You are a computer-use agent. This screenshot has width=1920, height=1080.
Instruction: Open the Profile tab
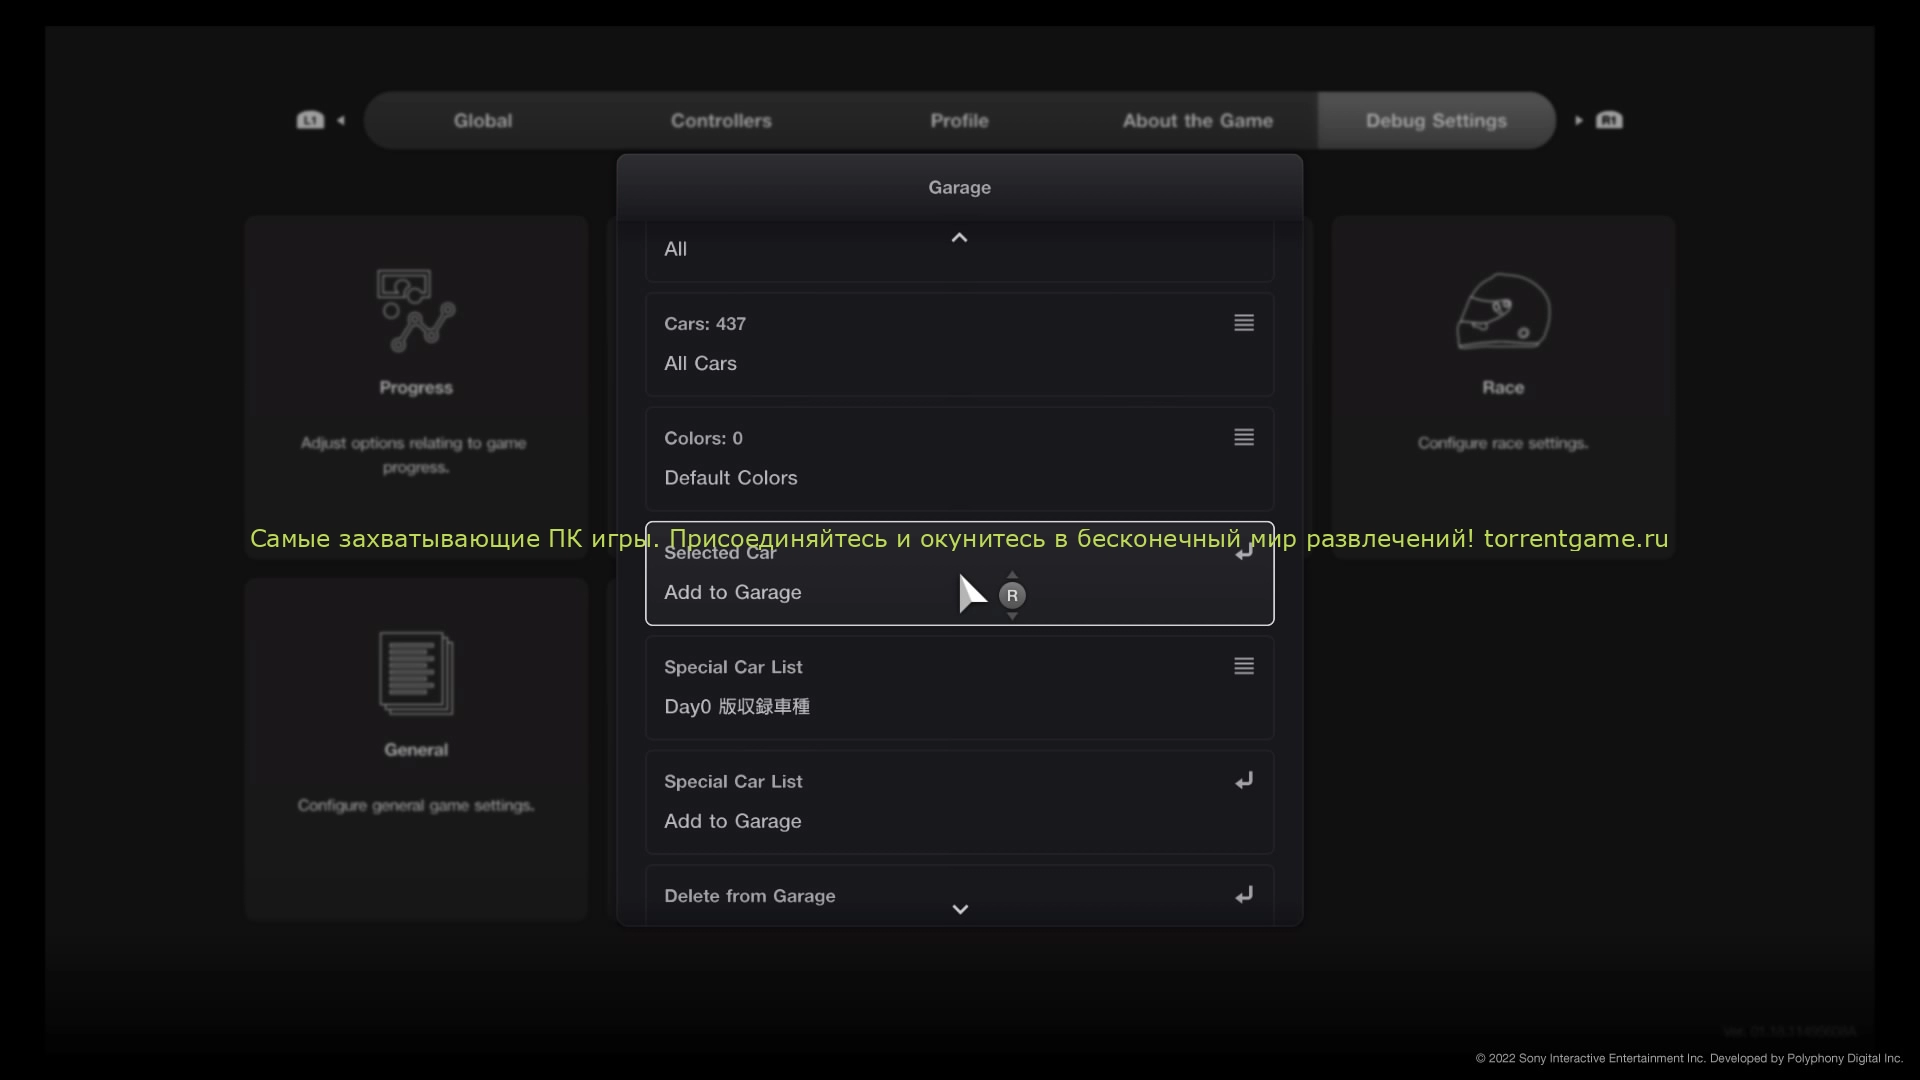tap(959, 121)
